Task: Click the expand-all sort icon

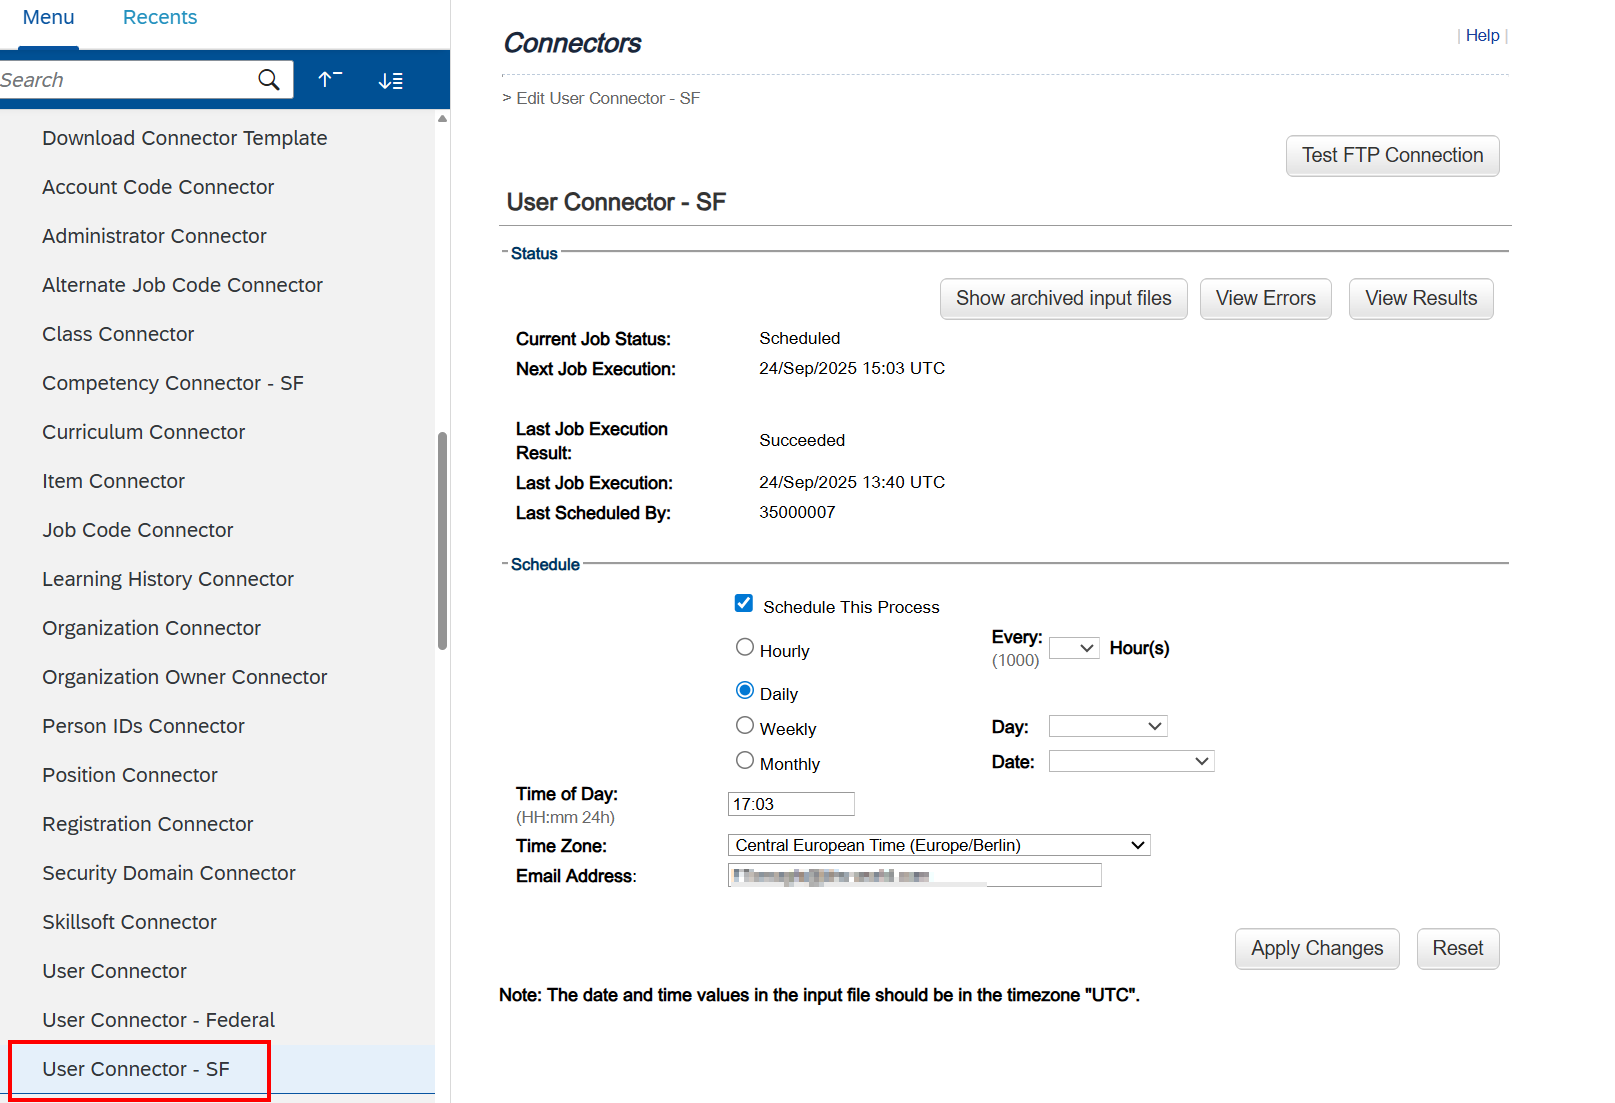Action: click(x=391, y=81)
